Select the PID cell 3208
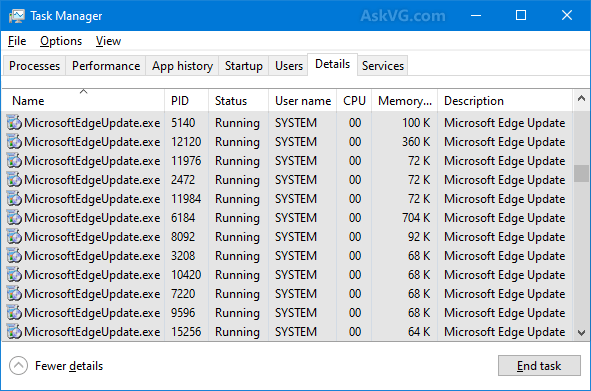 [183, 256]
